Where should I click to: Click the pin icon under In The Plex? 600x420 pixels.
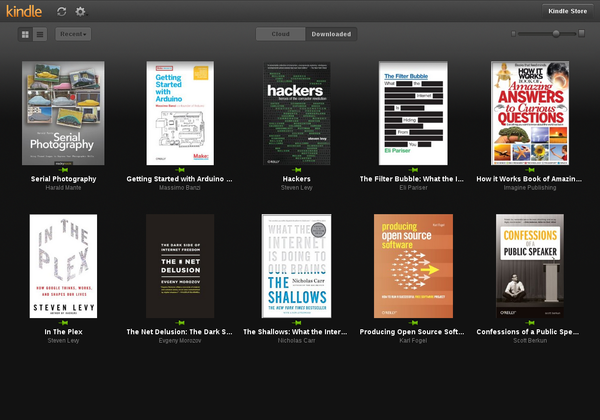coord(63,323)
